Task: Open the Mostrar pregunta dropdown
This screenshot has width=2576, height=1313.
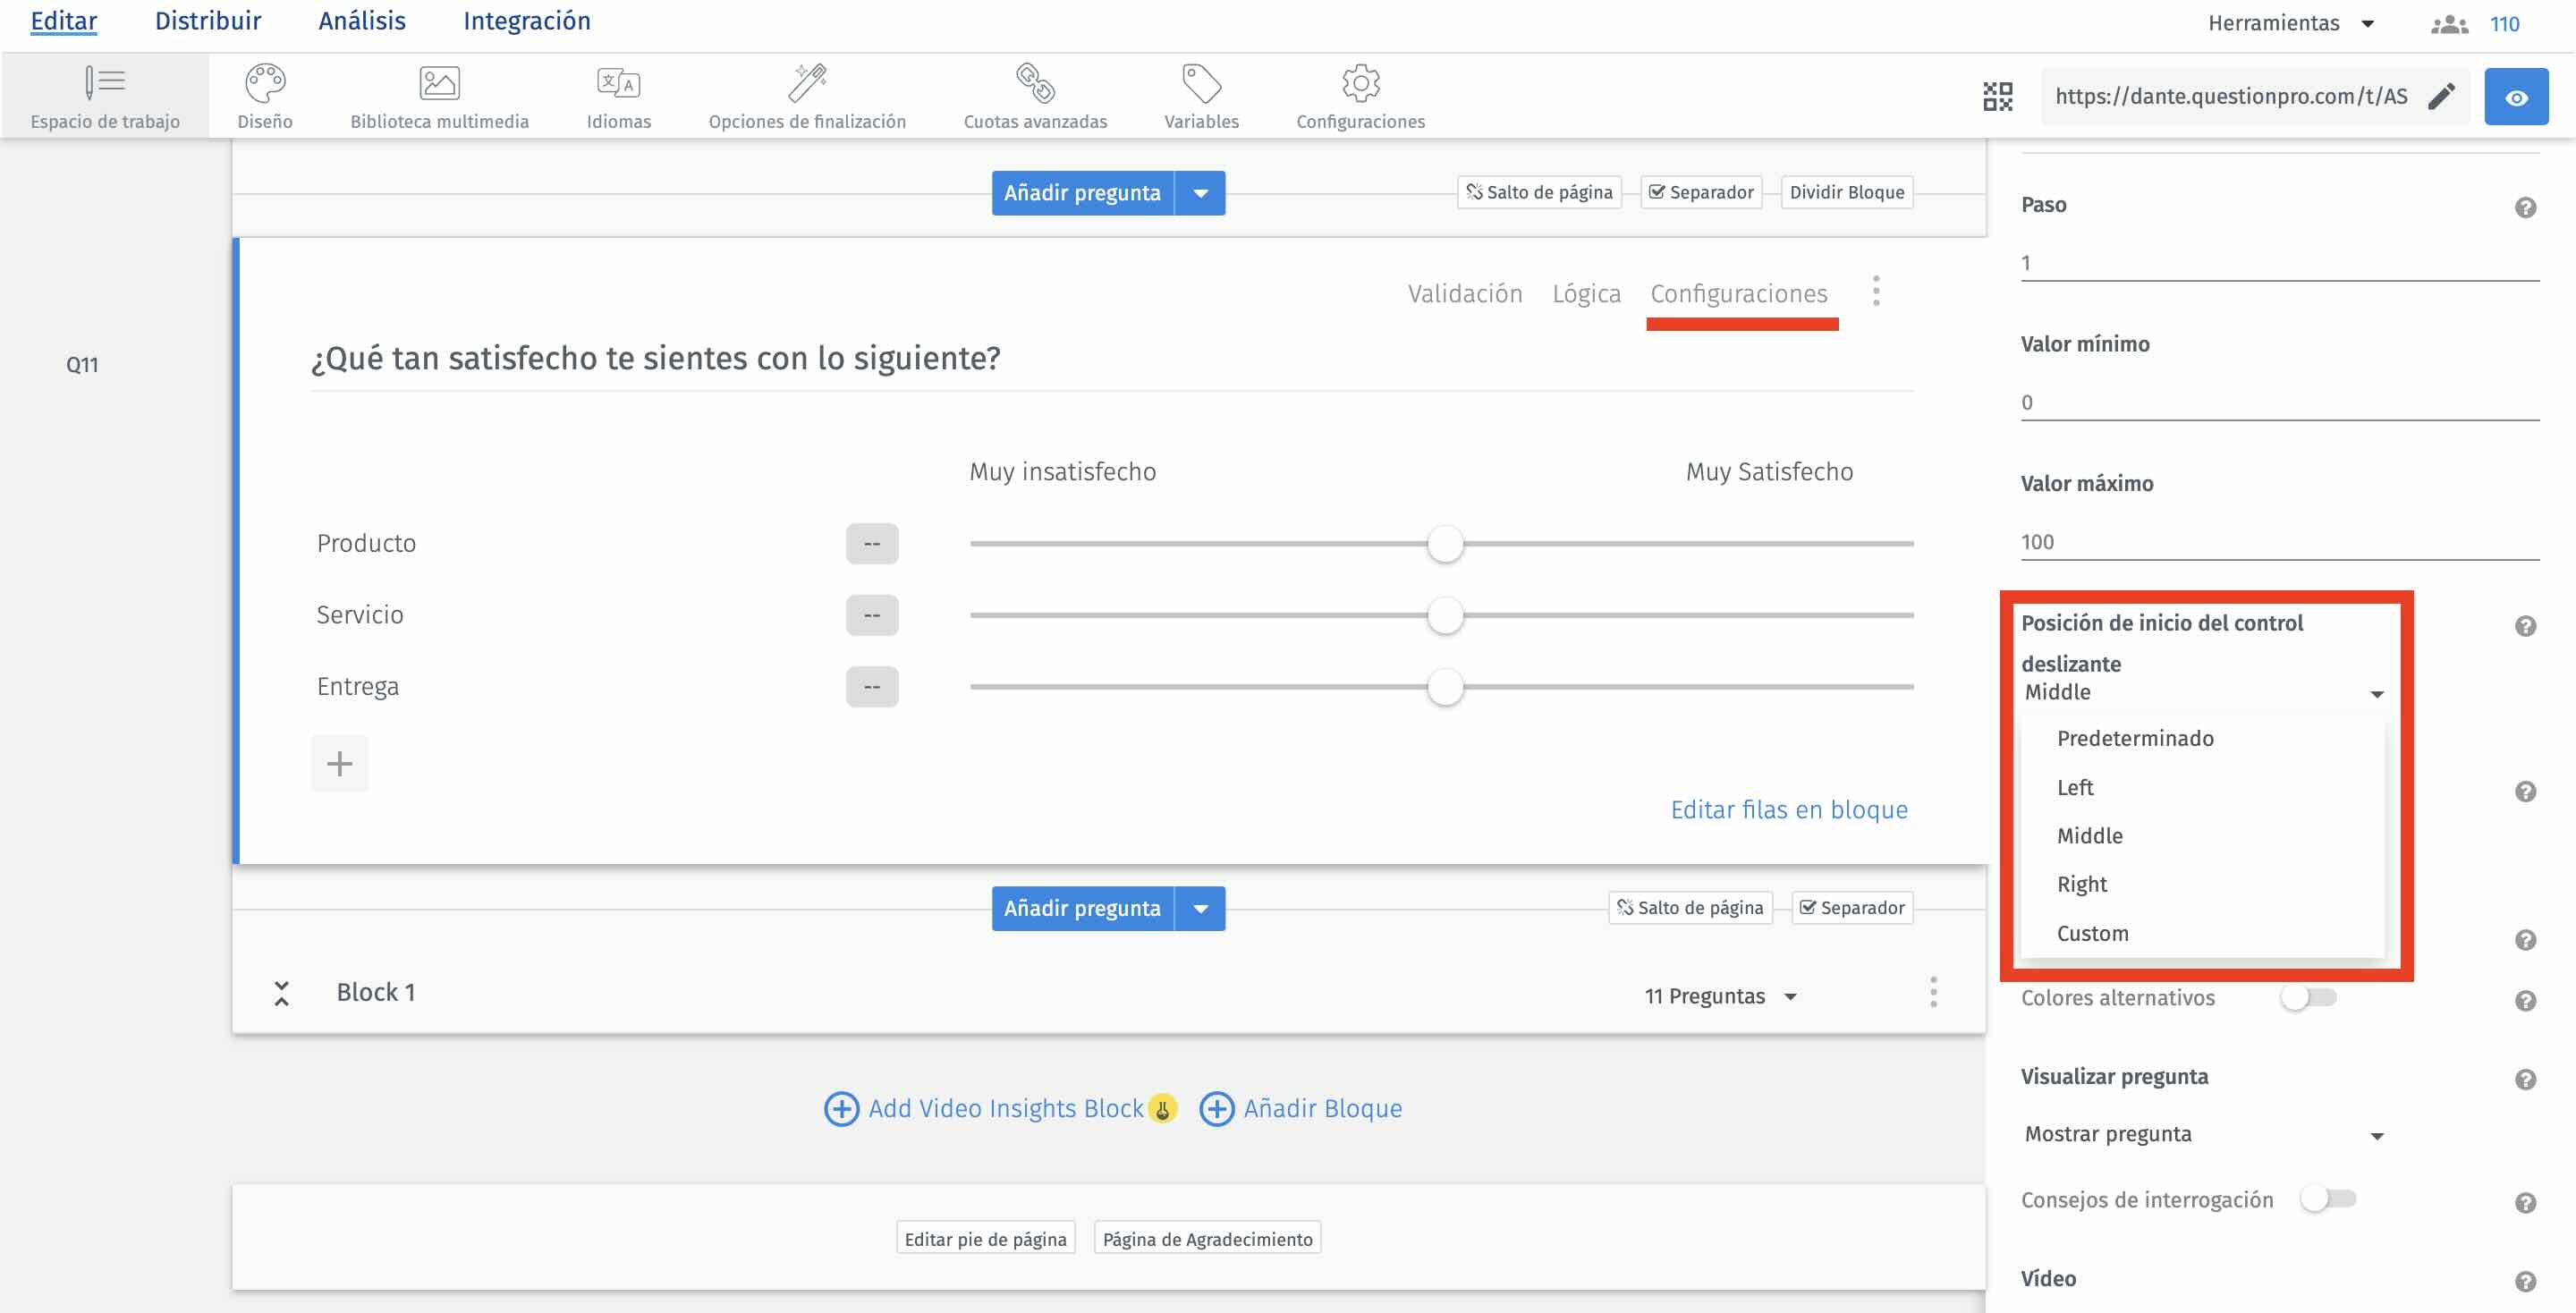Action: click(2200, 1133)
